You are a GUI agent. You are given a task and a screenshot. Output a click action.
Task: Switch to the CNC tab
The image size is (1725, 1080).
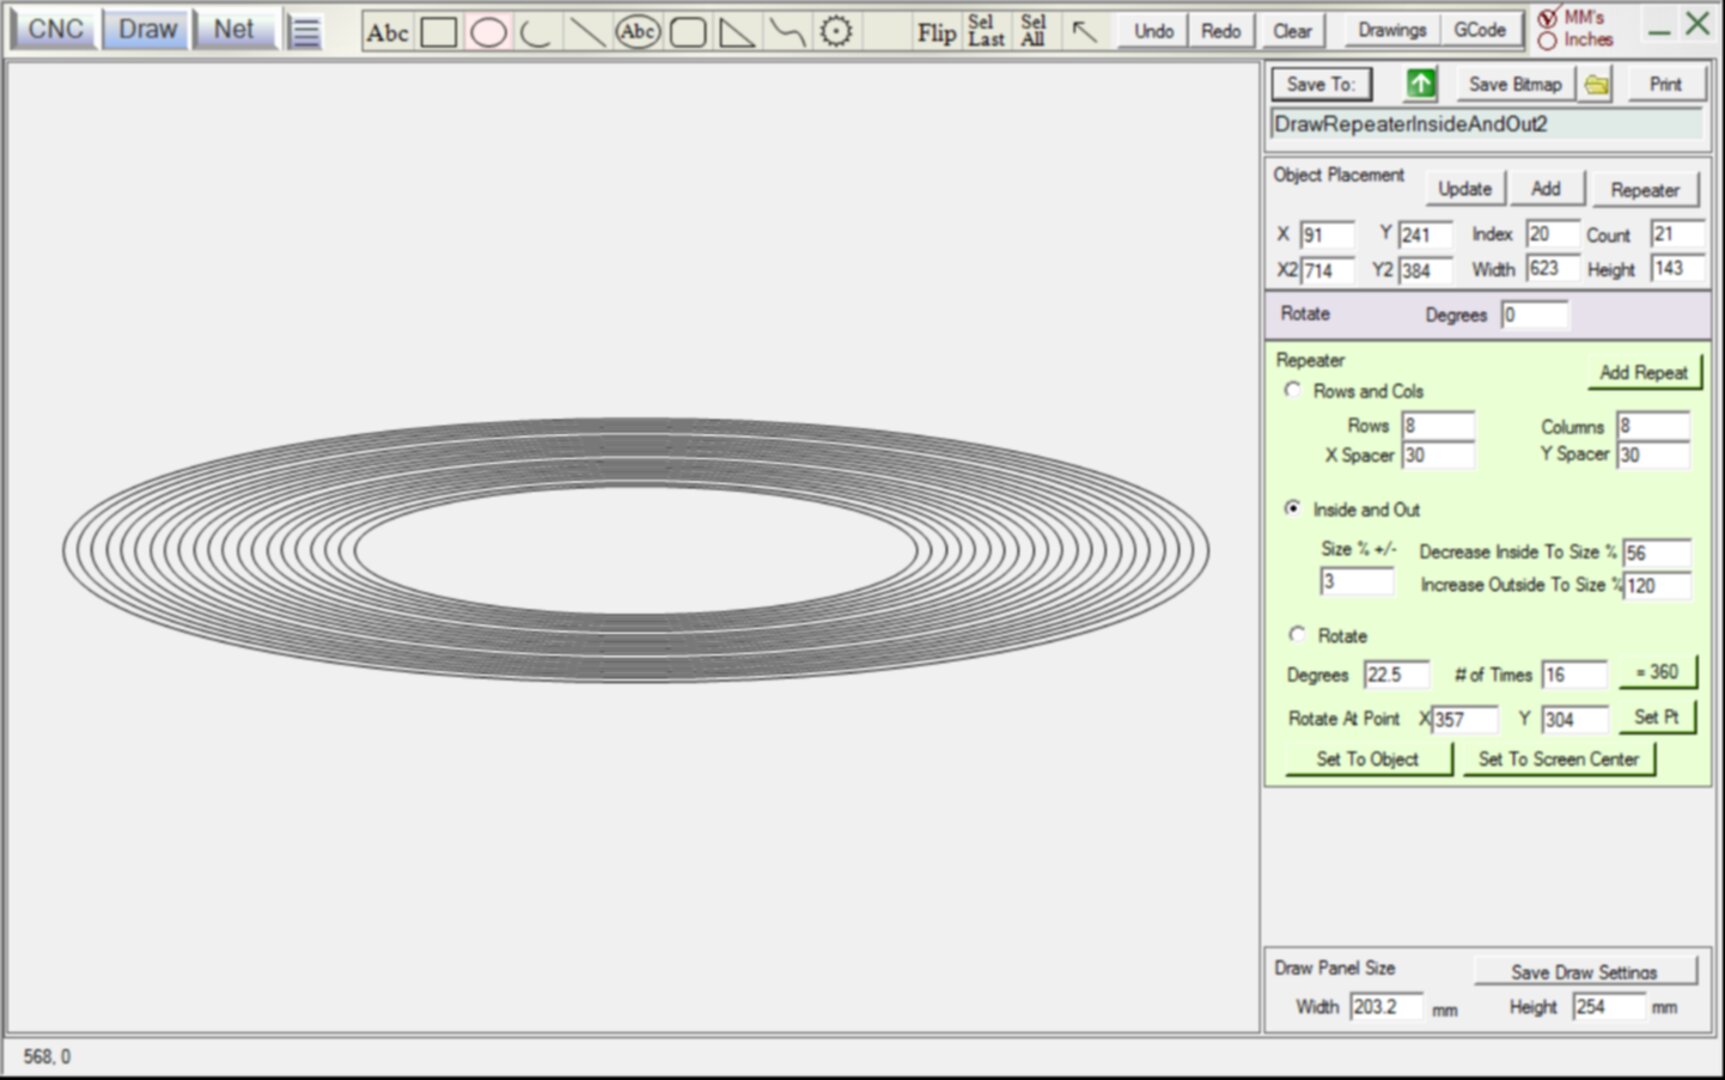(55, 30)
